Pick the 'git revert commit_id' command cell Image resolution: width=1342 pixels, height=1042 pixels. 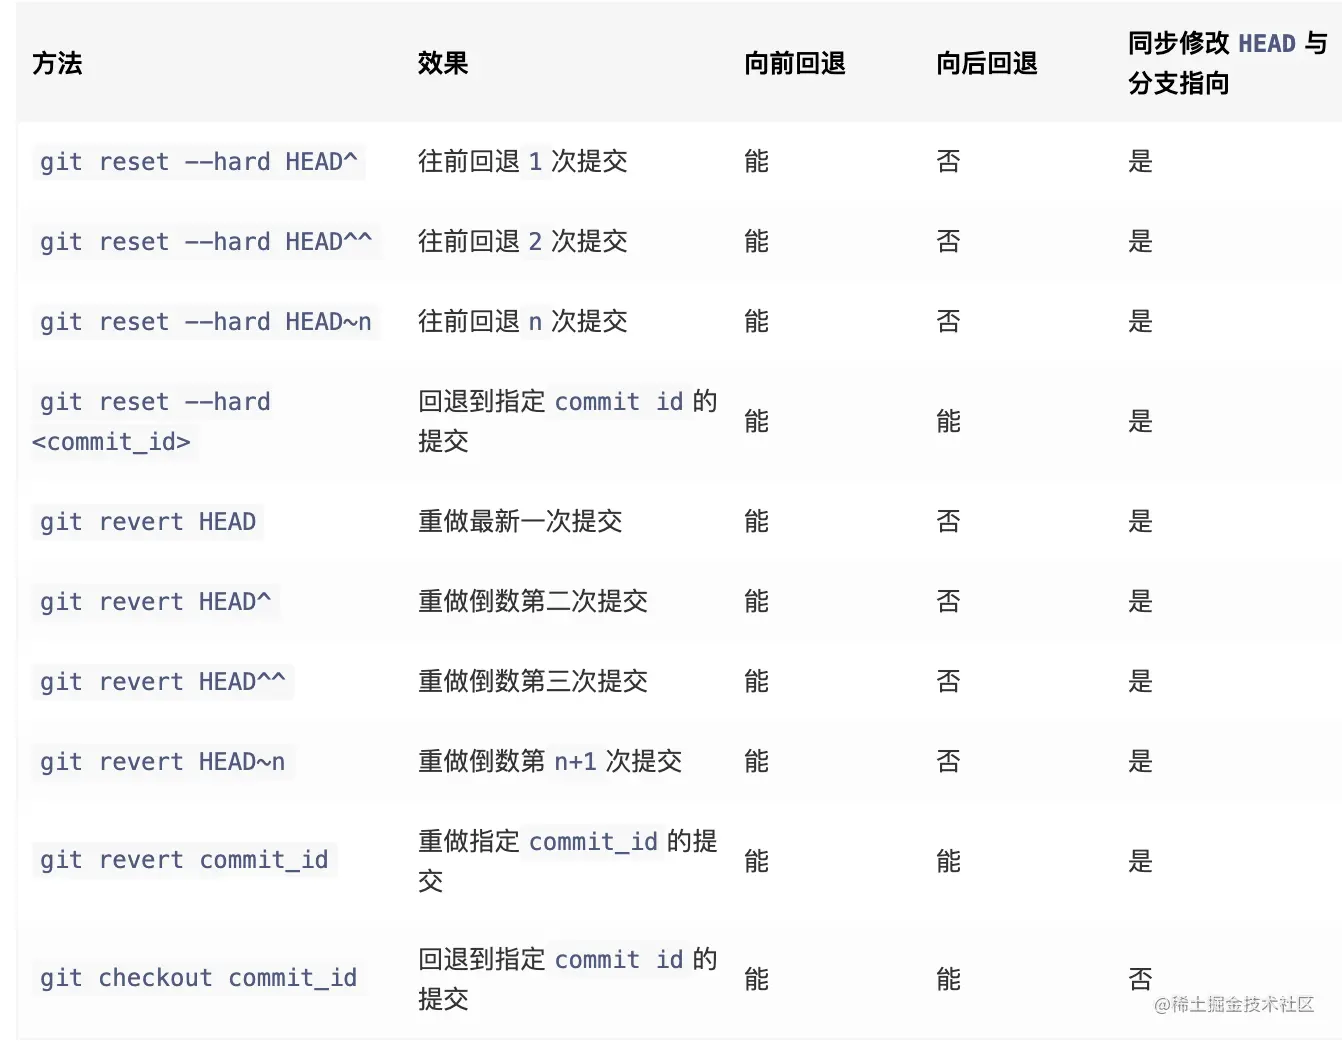[184, 859]
